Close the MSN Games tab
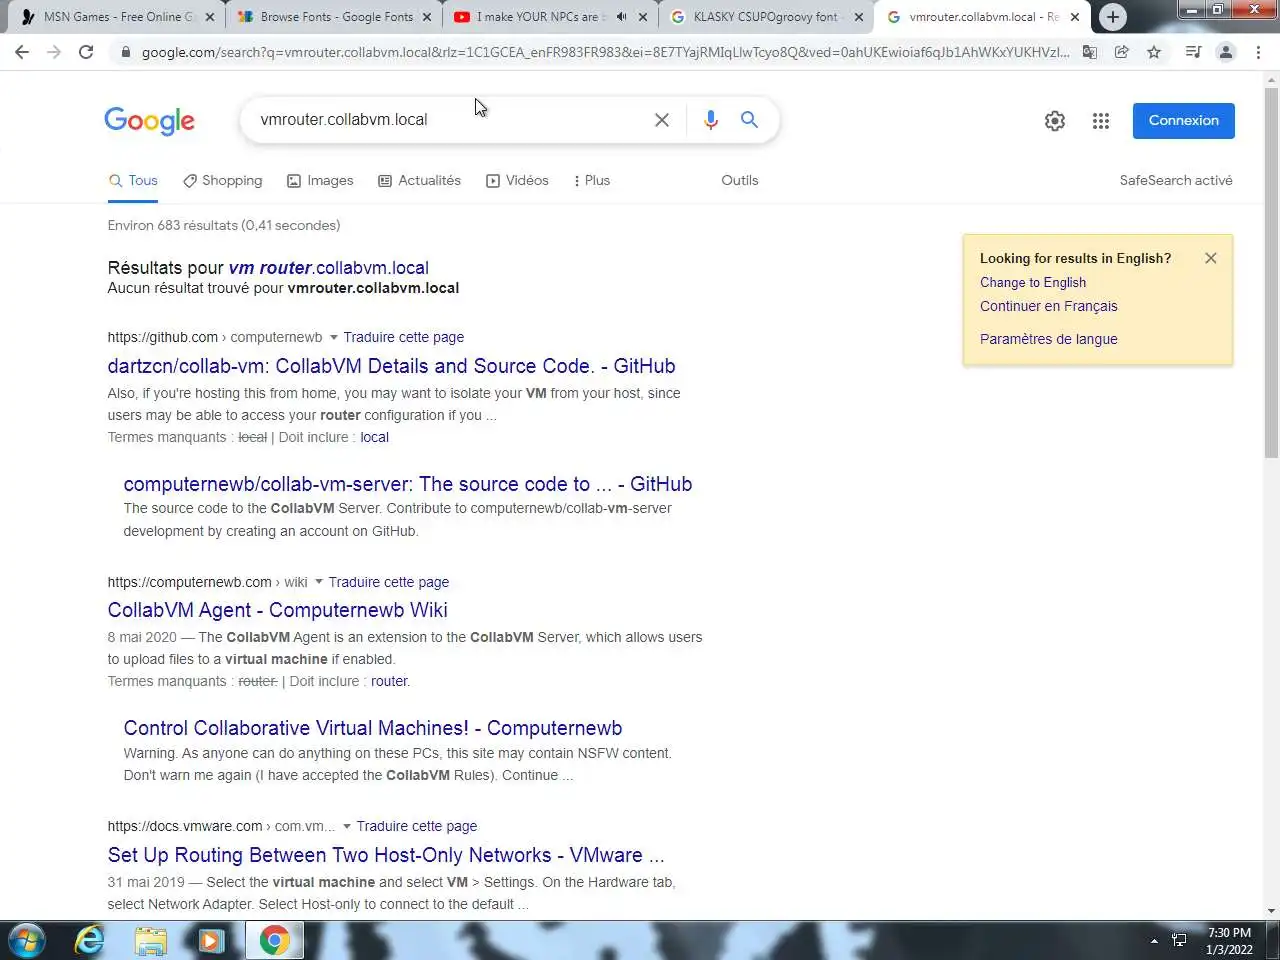 (x=210, y=17)
